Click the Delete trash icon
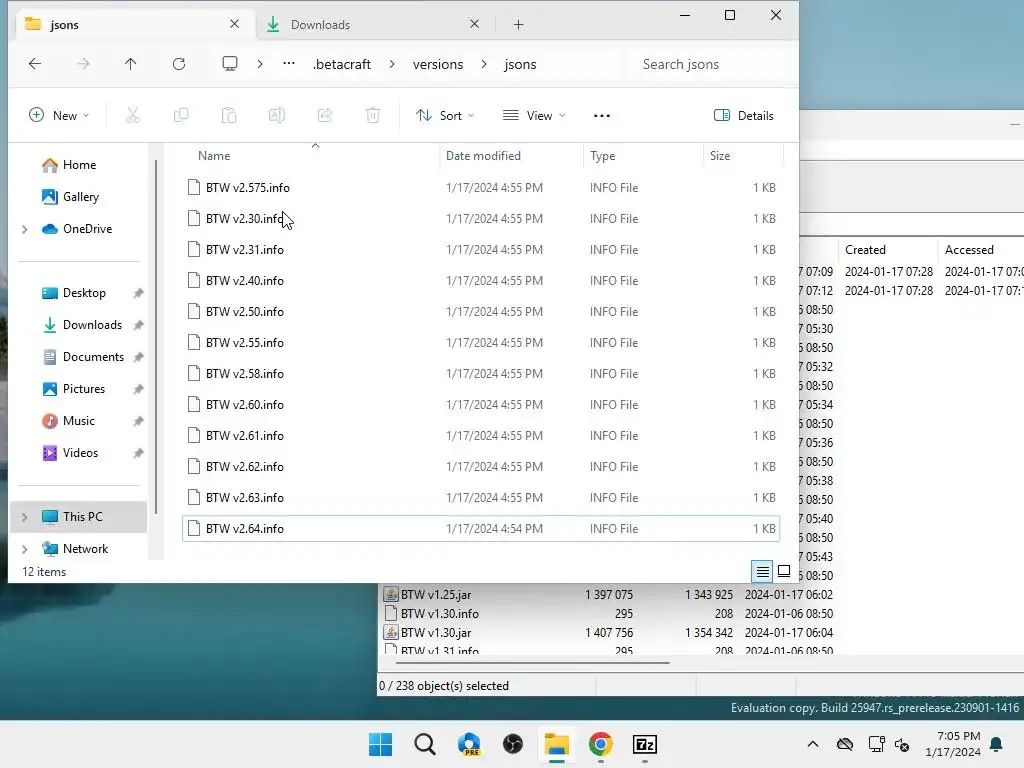The image size is (1024, 768). point(372,116)
